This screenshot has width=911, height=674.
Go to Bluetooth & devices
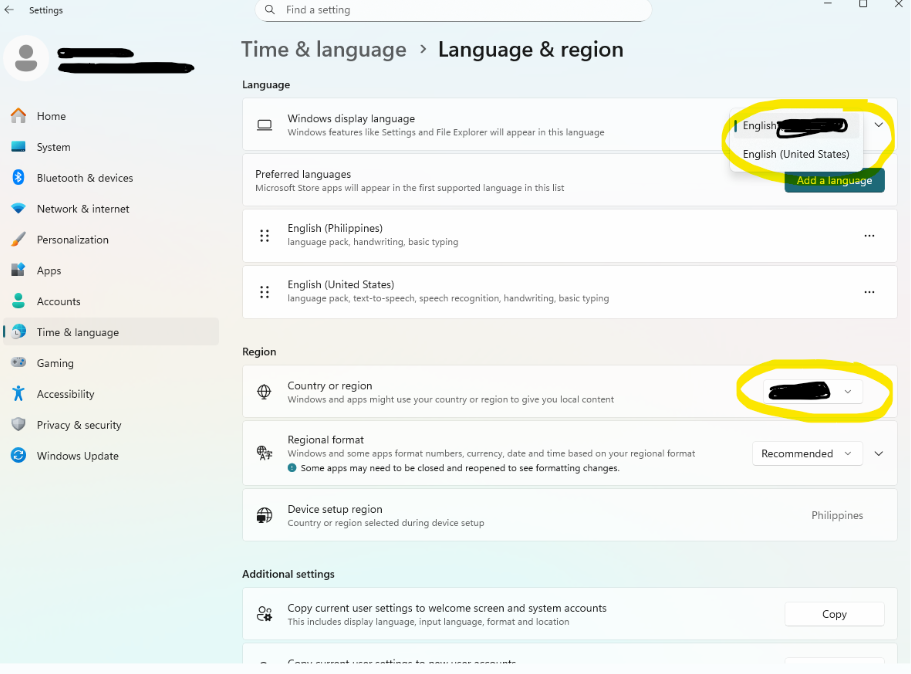tap(111, 178)
